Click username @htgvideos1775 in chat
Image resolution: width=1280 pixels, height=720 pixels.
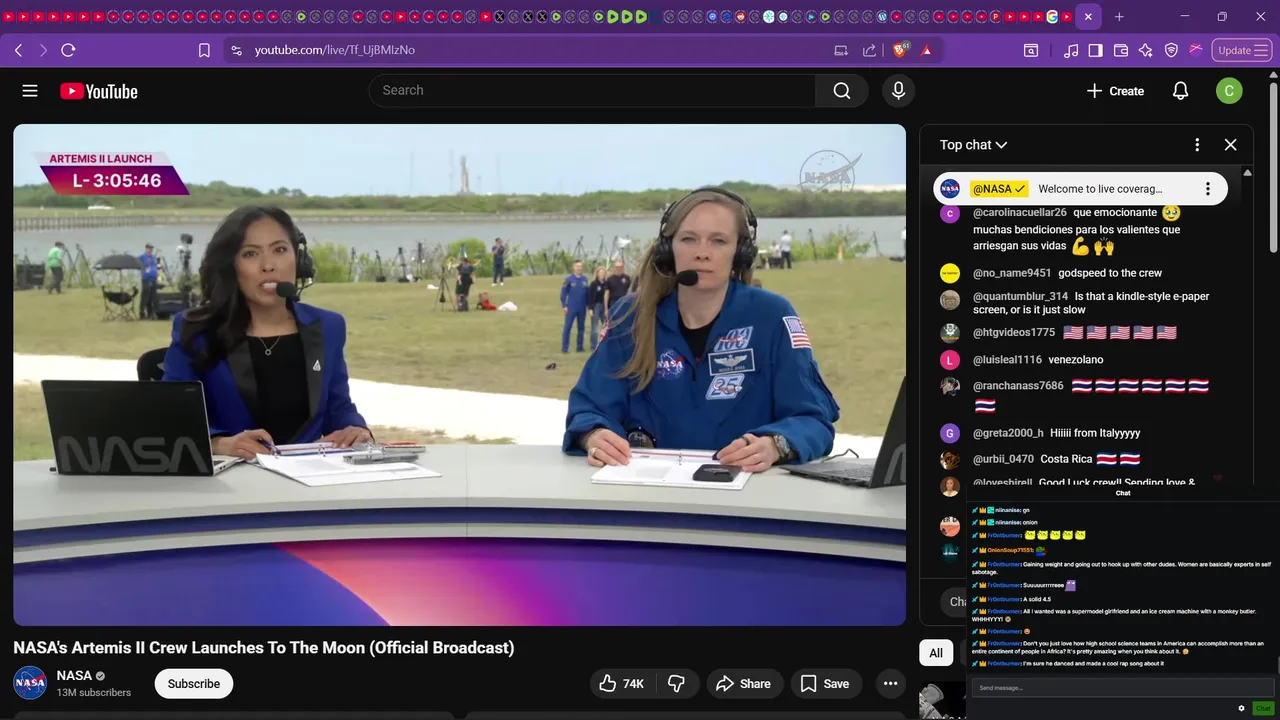1014,333
